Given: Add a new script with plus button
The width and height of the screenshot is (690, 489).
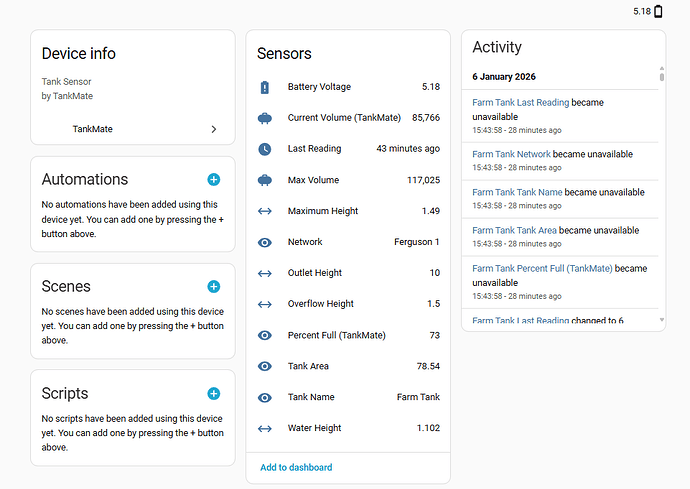Looking at the screenshot, I should click(214, 394).
